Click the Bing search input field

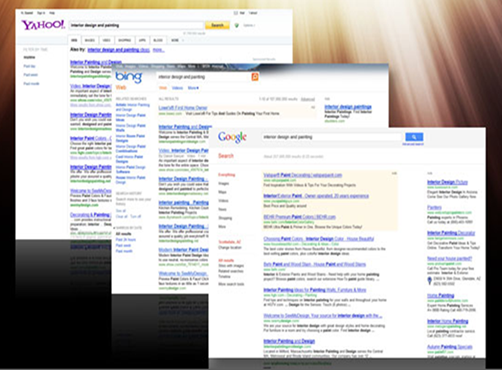204,77
